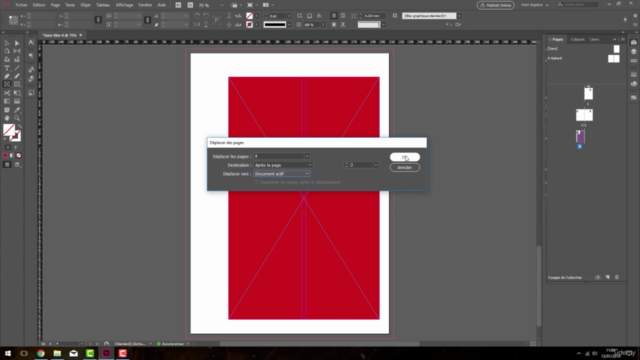Click the Create new page icon in Pages panel

608,277
